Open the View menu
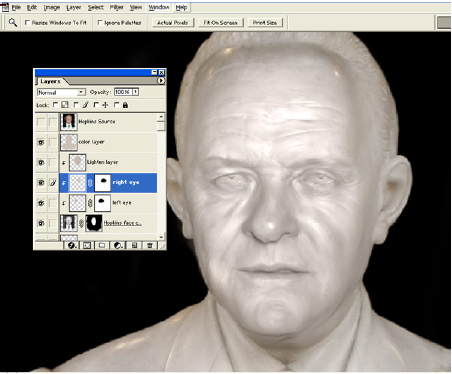452x374 pixels. [x=136, y=7]
